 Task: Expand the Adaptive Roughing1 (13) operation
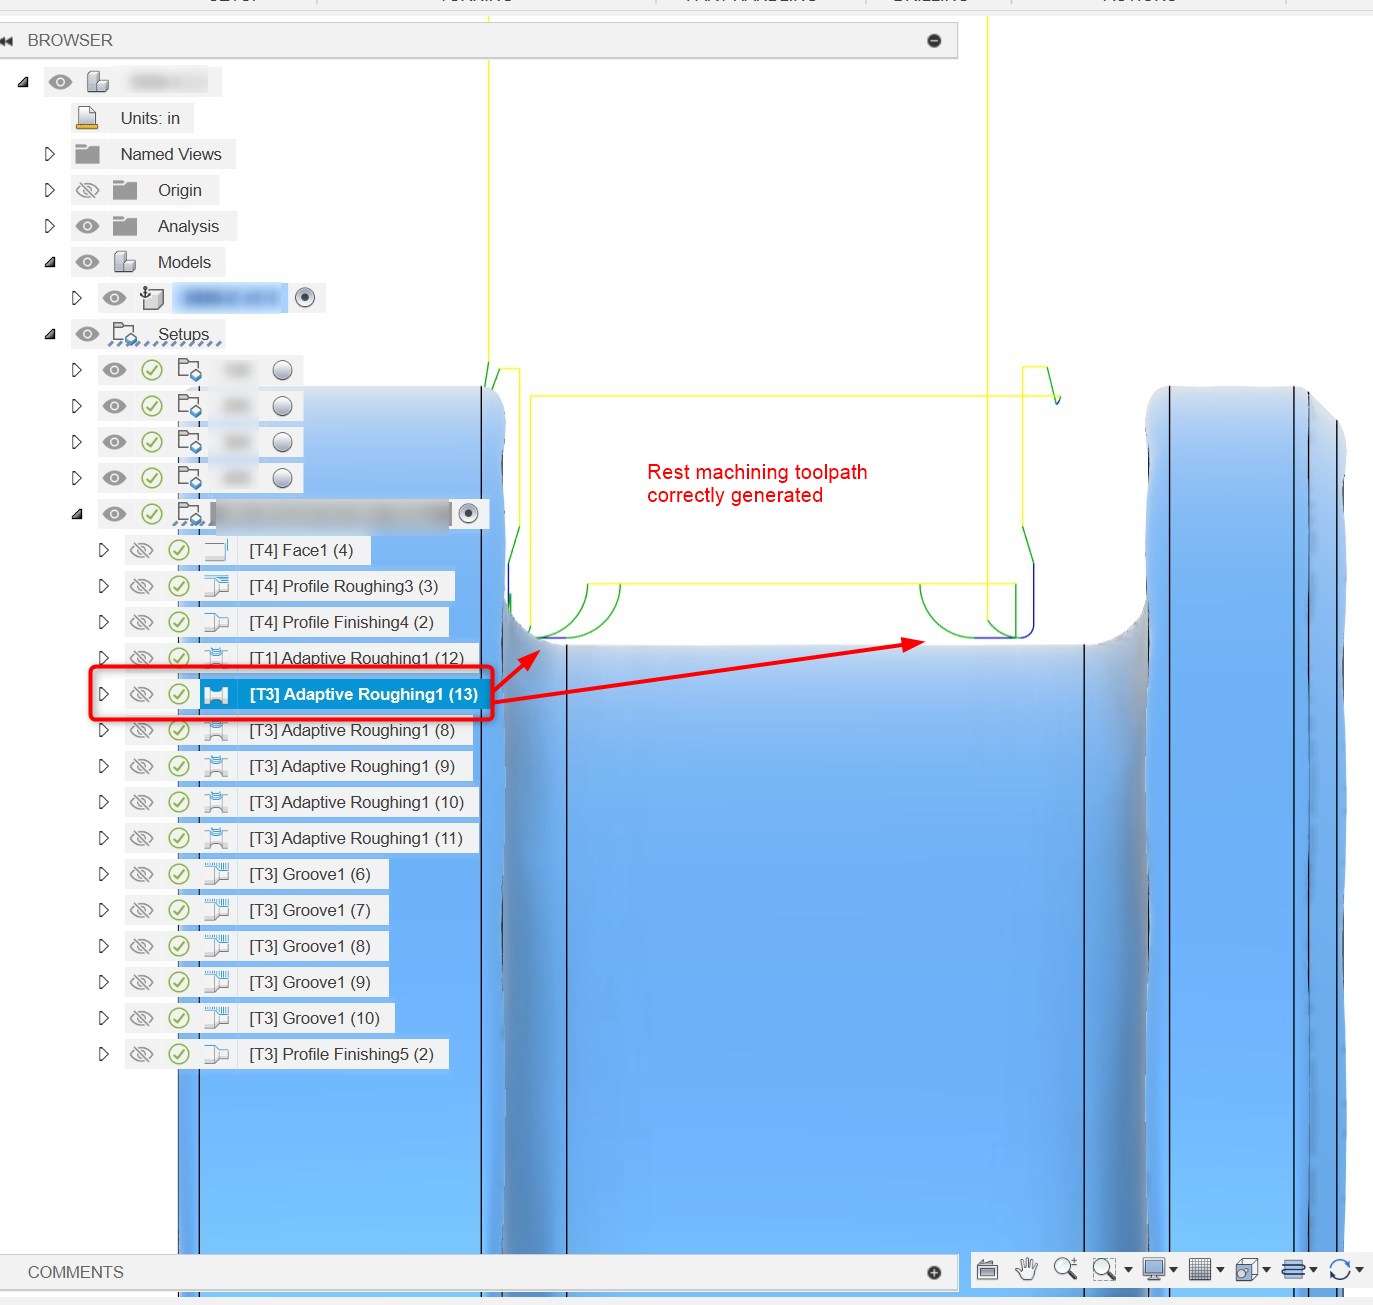point(103,694)
